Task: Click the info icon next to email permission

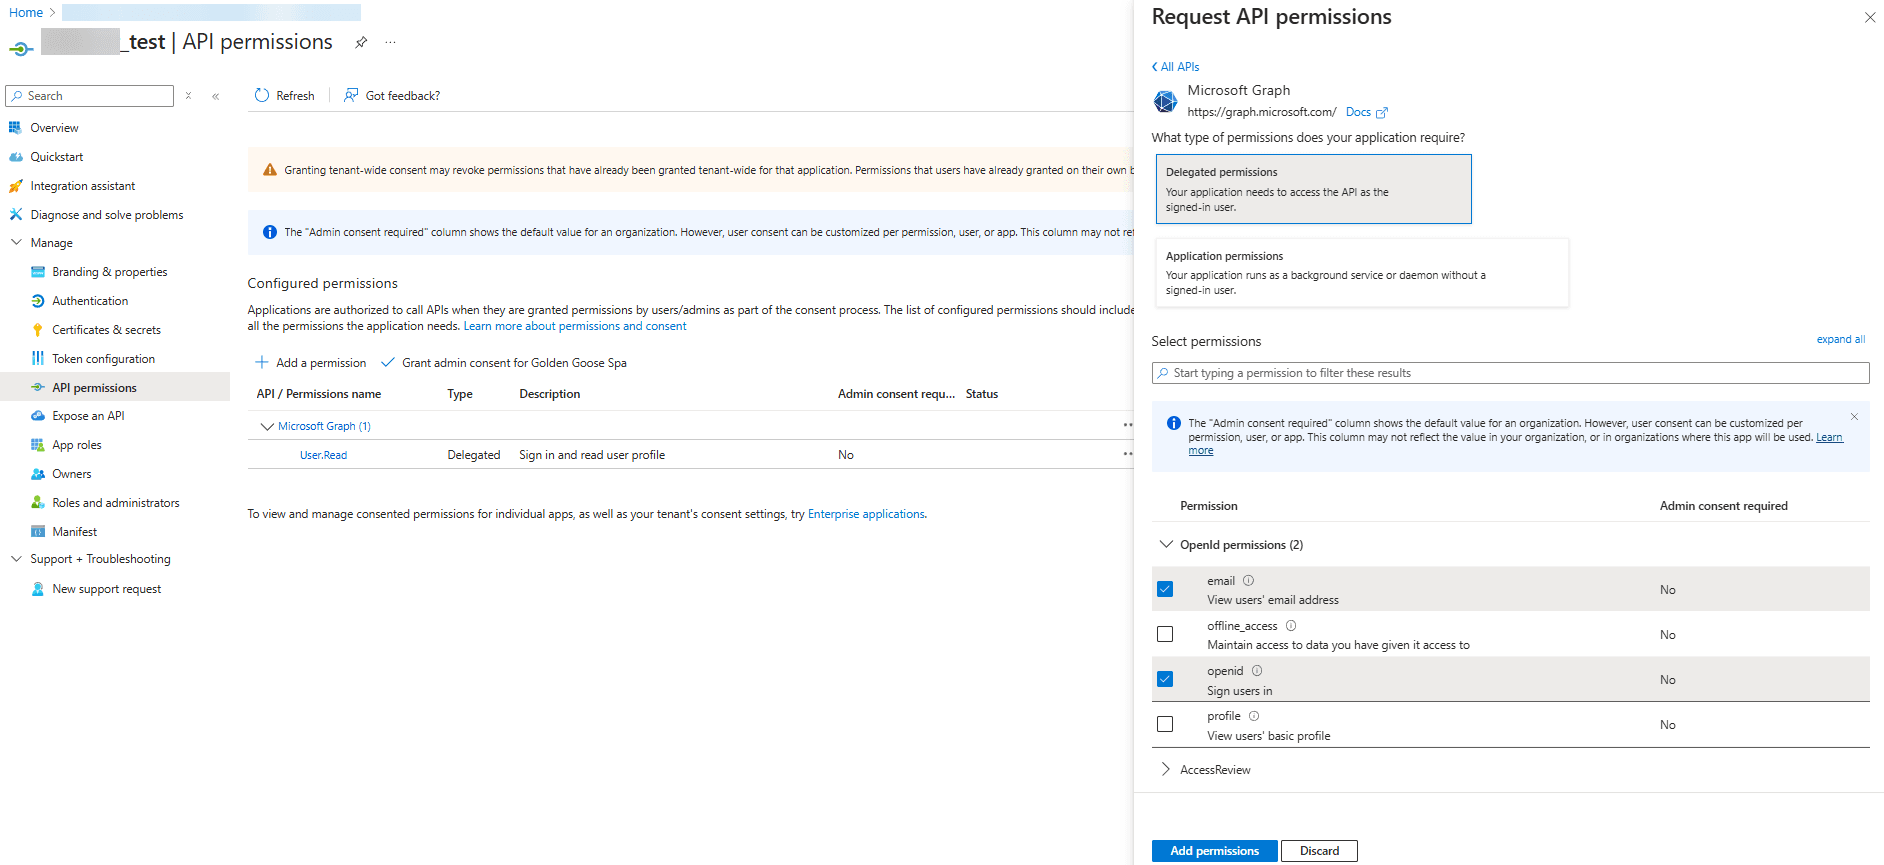Action: tap(1248, 580)
